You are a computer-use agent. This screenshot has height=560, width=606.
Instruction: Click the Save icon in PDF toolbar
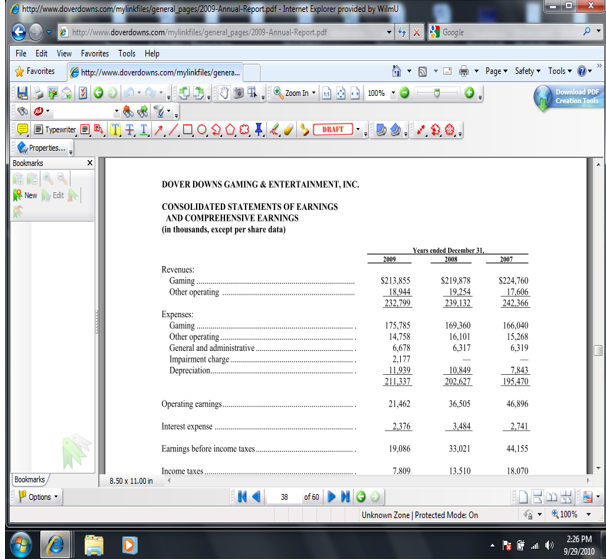pos(23,93)
